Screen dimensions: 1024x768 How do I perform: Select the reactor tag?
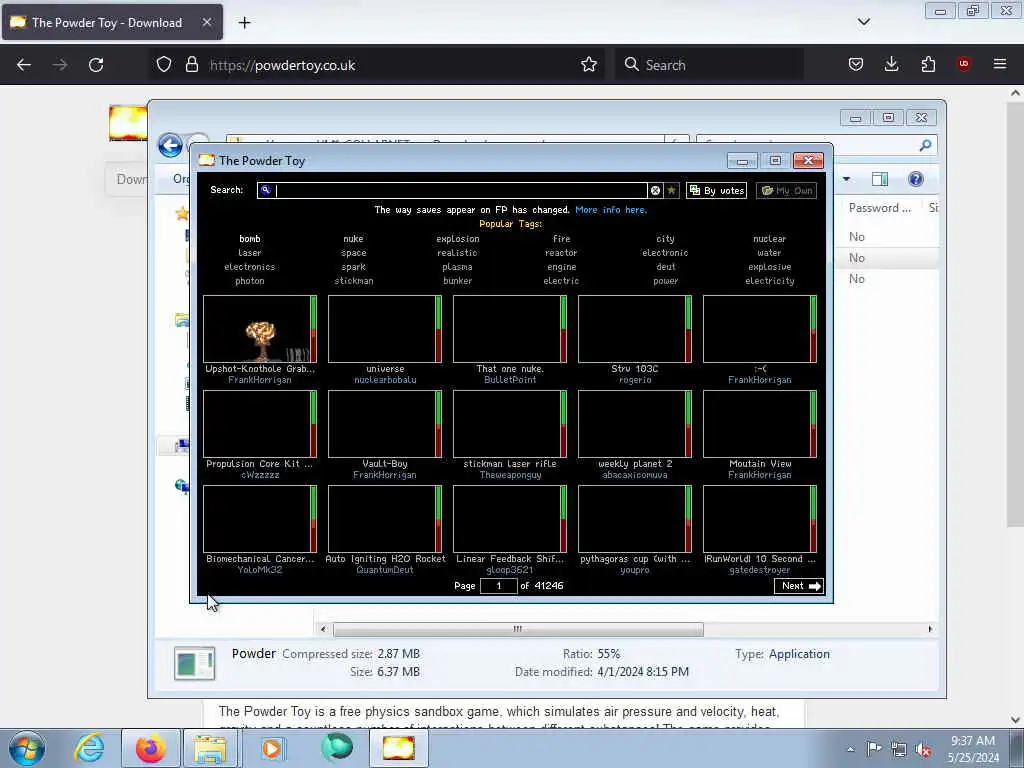[561, 253]
